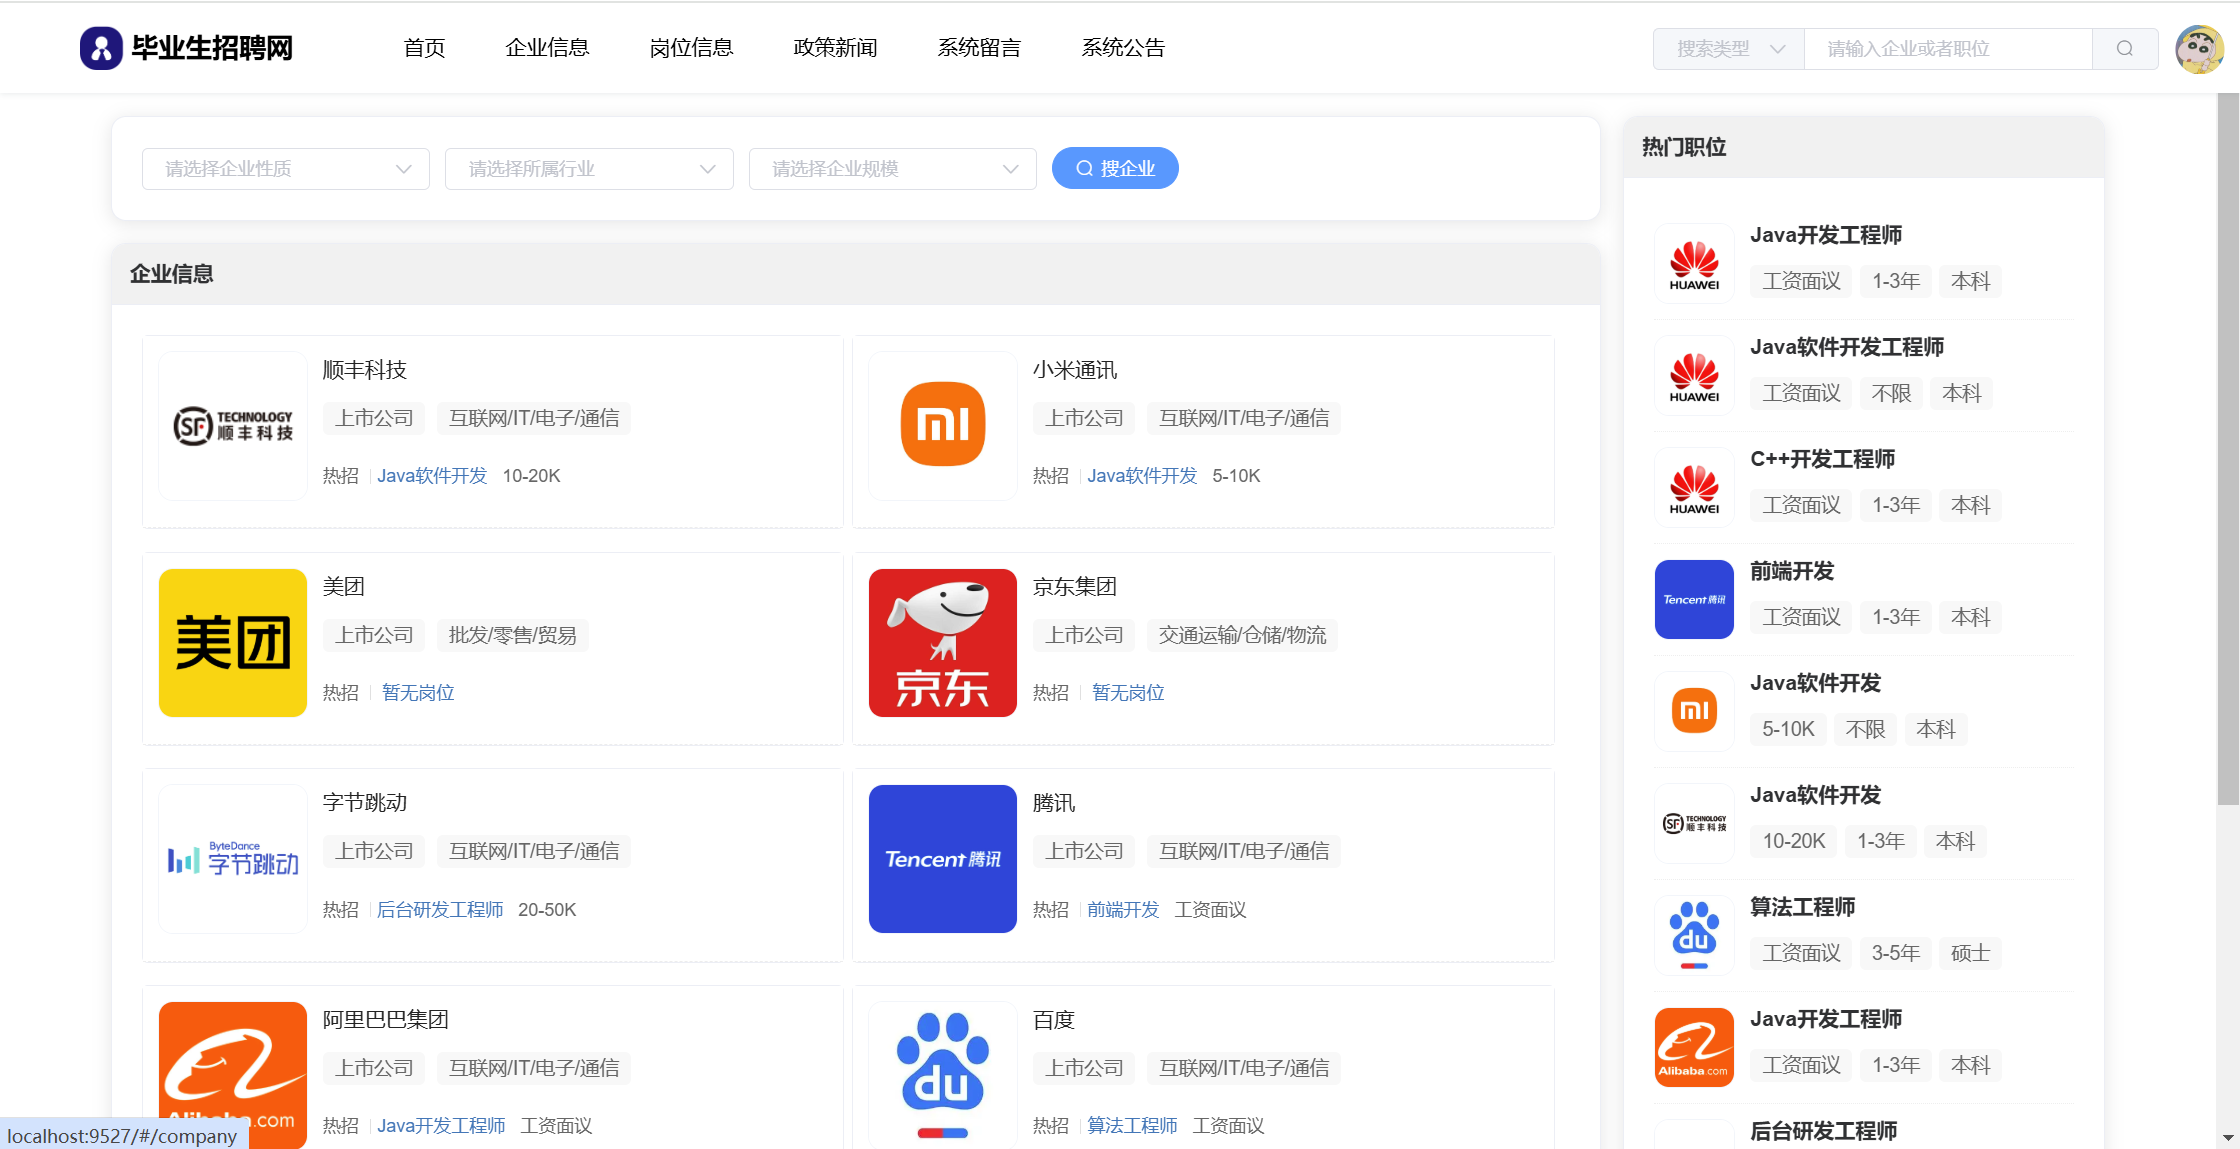
Task: Open the 政策新闻 menu item
Action: pos(835,48)
